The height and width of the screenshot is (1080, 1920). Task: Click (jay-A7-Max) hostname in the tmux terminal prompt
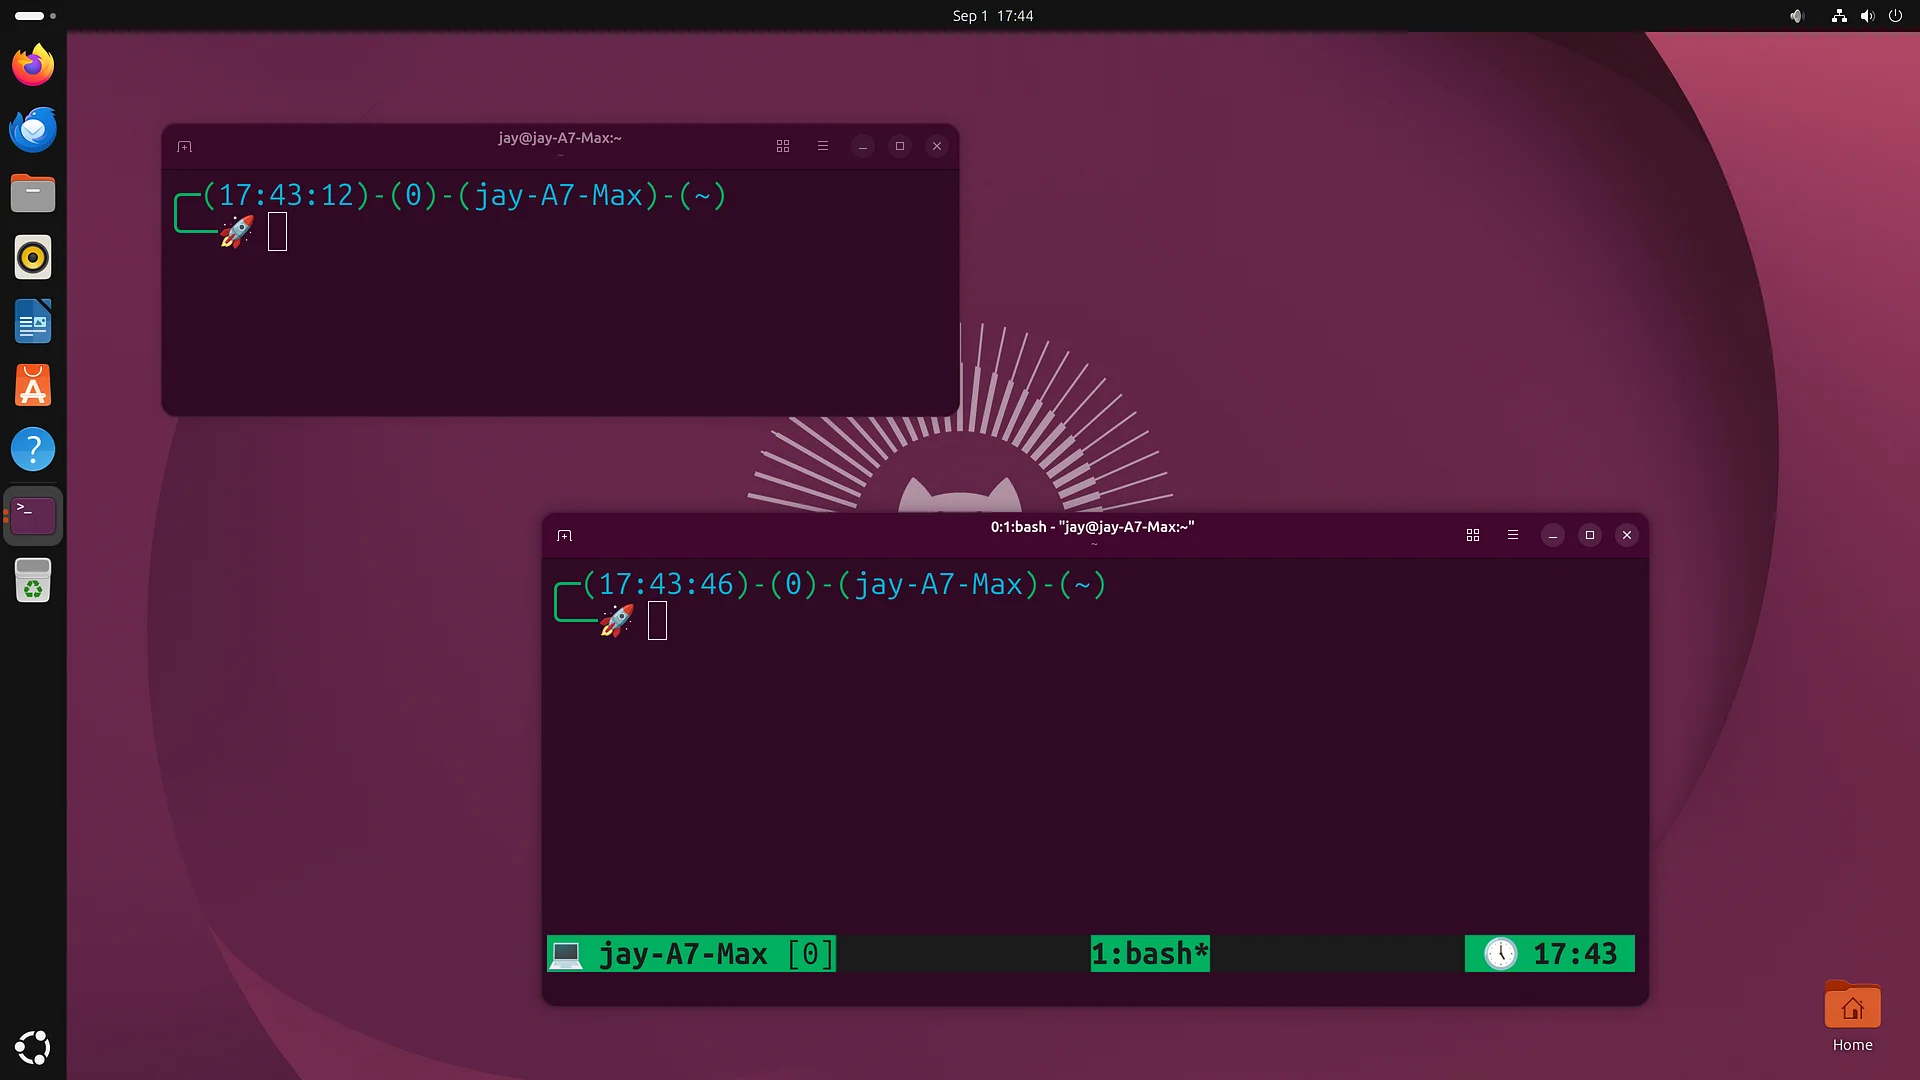(x=938, y=584)
